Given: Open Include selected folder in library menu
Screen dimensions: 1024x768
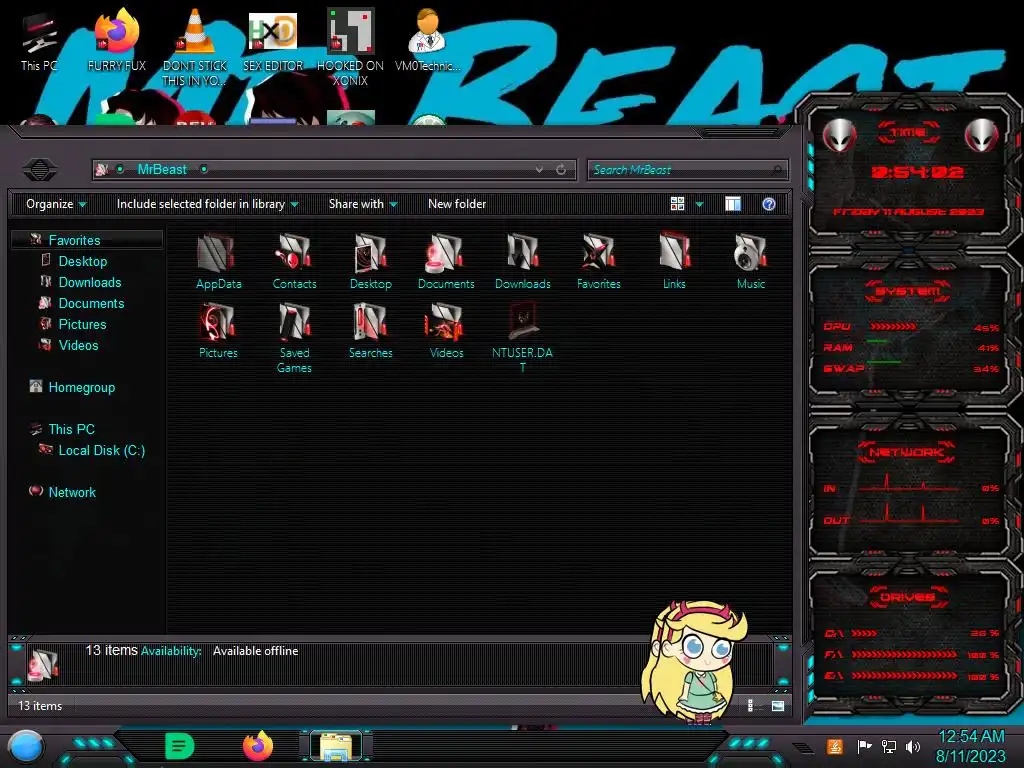Looking at the screenshot, I should click(x=207, y=204).
